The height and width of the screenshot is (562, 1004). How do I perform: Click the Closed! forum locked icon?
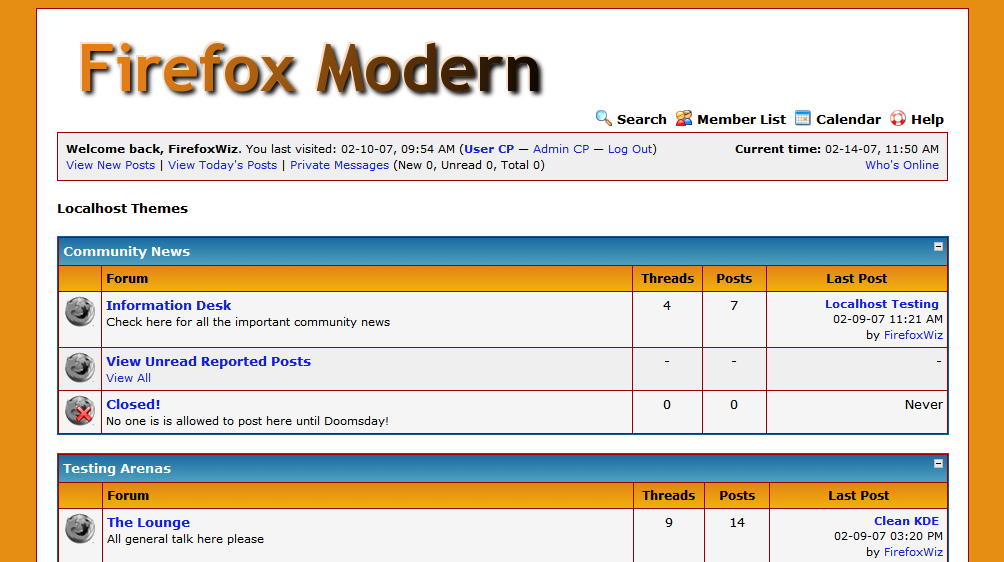(x=80, y=411)
